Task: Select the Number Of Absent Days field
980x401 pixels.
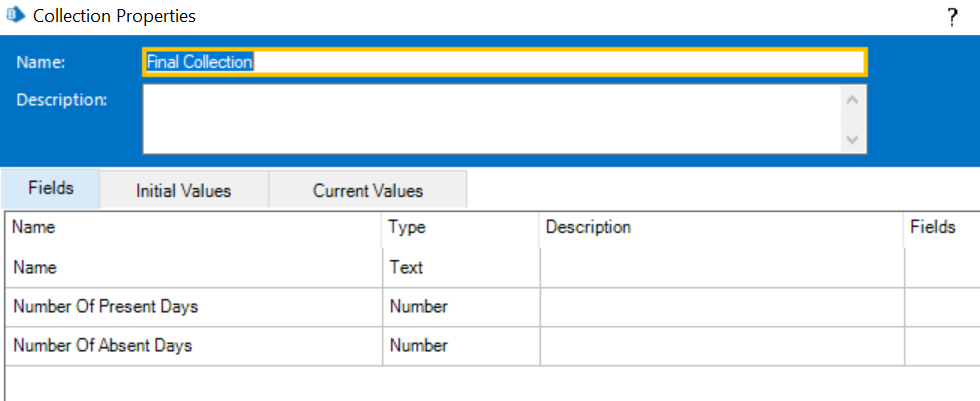Action: point(193,346)
